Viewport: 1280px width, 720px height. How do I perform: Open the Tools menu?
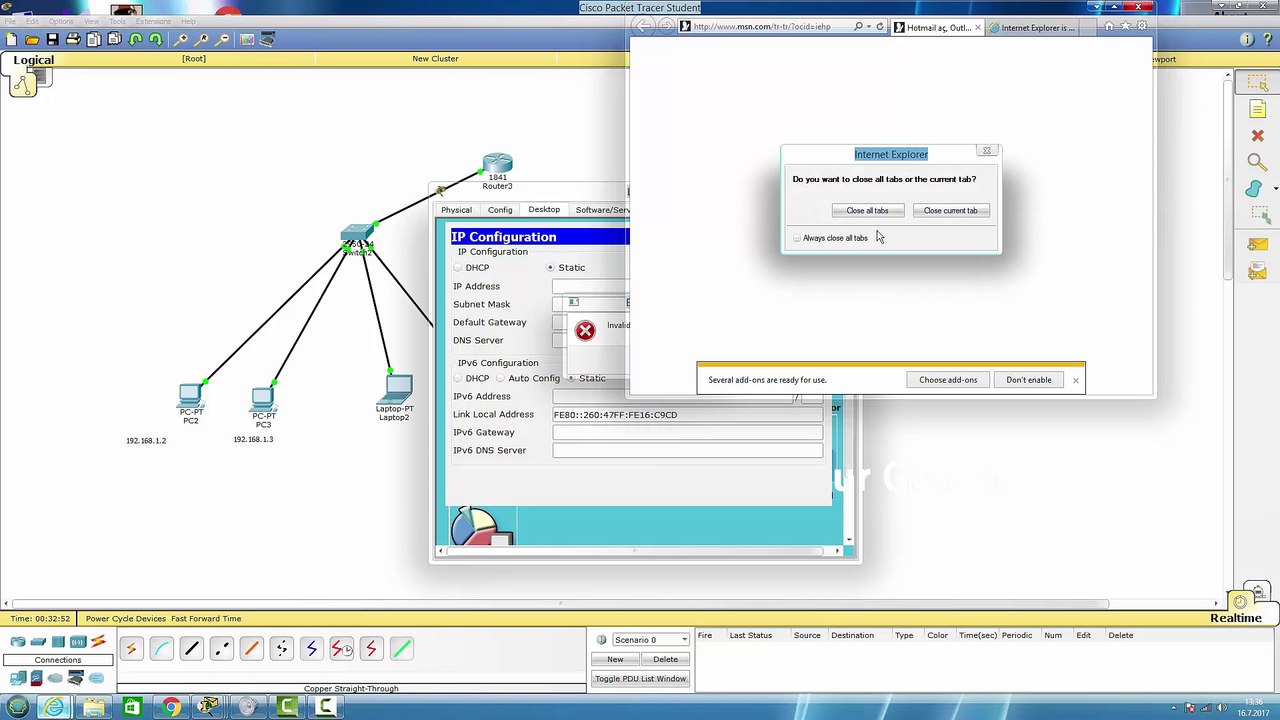pyautogui.click(x=118, y=21)
